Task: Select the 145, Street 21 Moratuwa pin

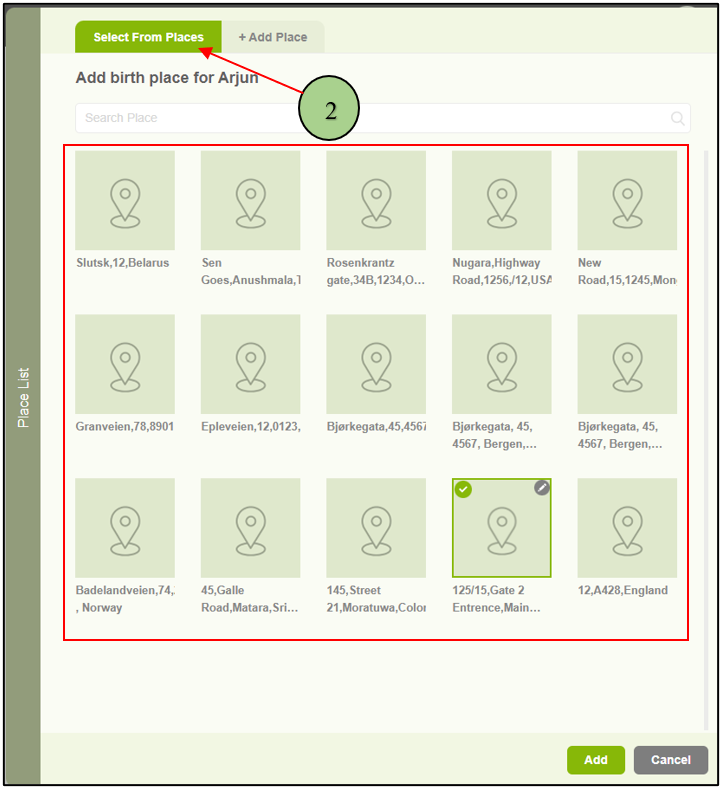Action: (376, 528)
